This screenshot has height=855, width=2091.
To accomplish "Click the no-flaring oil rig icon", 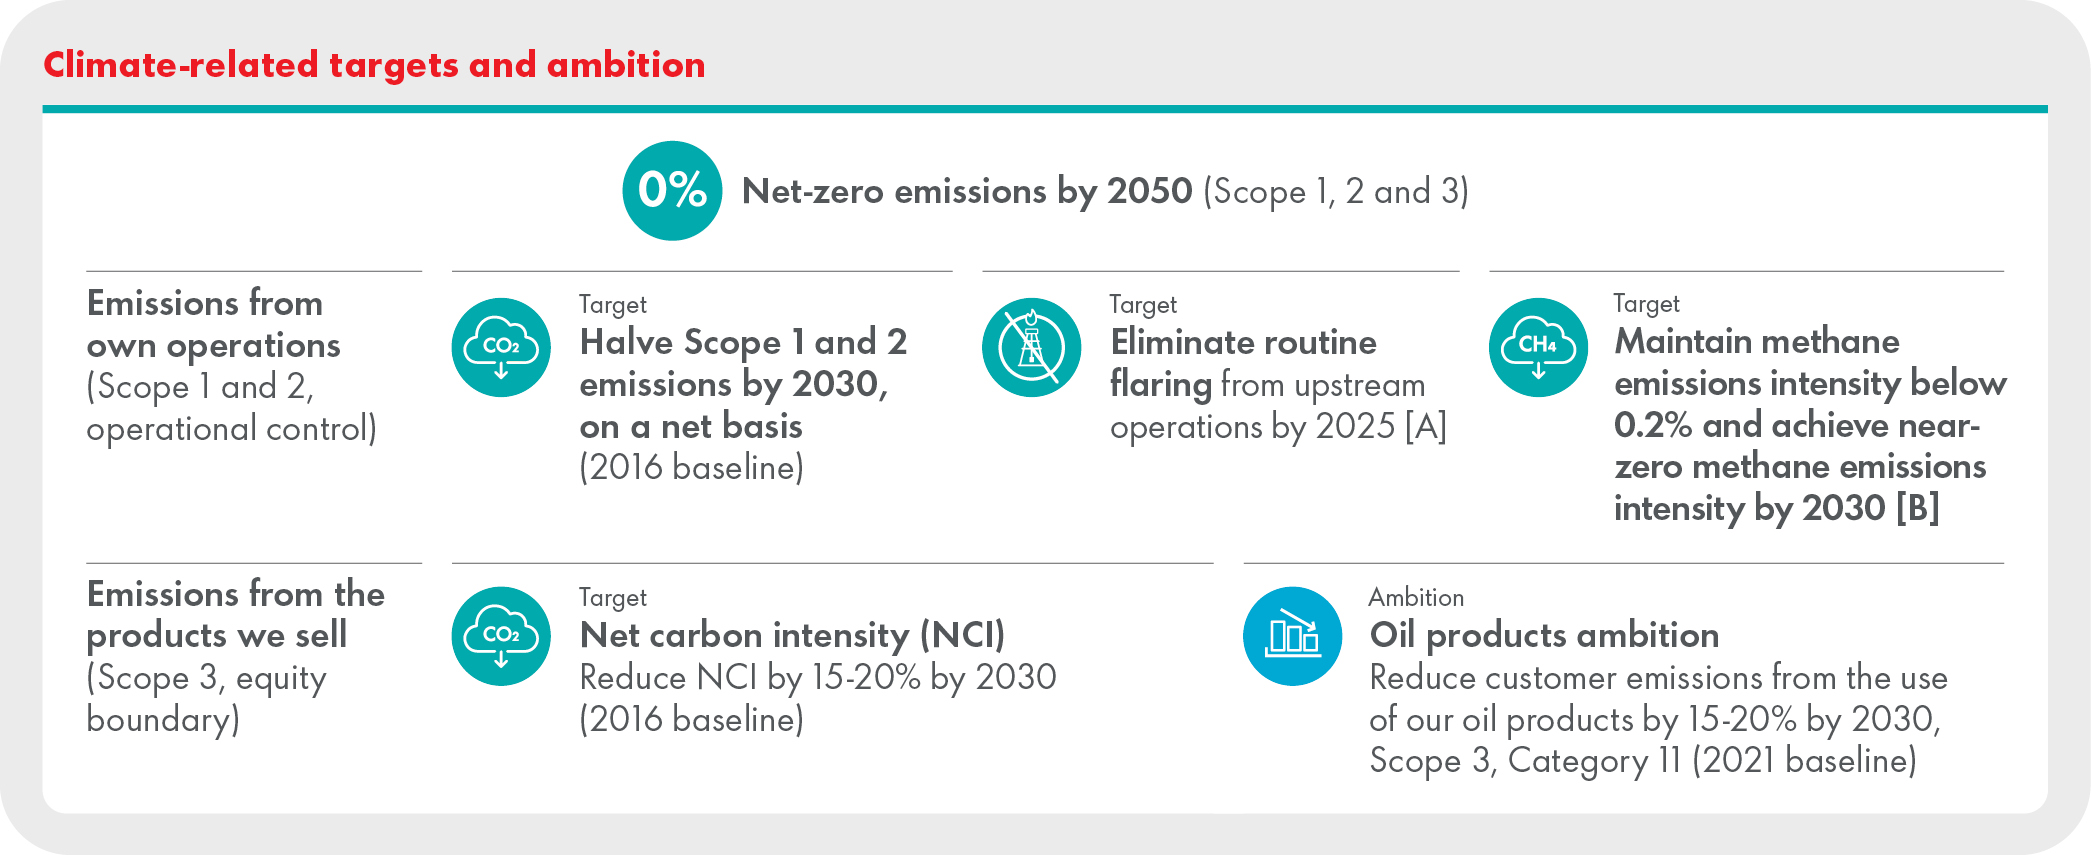I will tap(1031, 348).
